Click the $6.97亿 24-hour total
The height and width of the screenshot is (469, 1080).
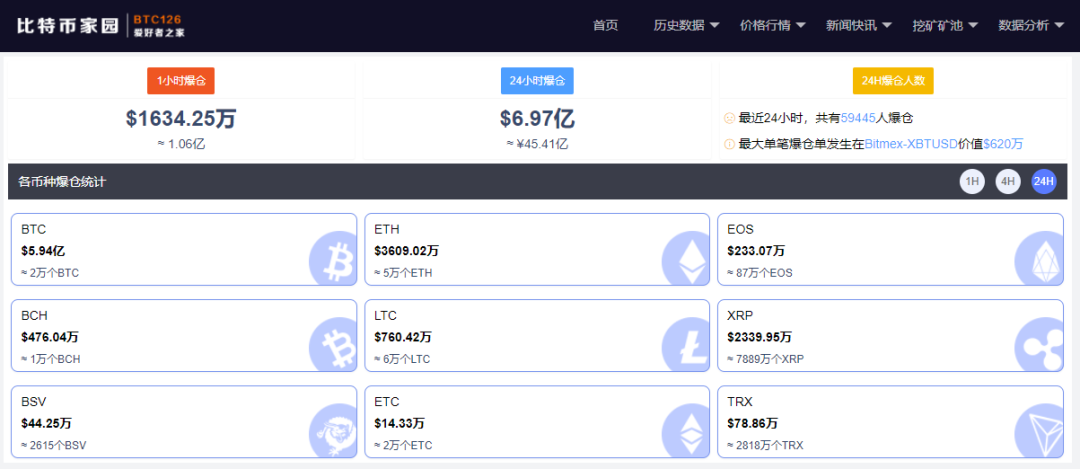(537, 118)
